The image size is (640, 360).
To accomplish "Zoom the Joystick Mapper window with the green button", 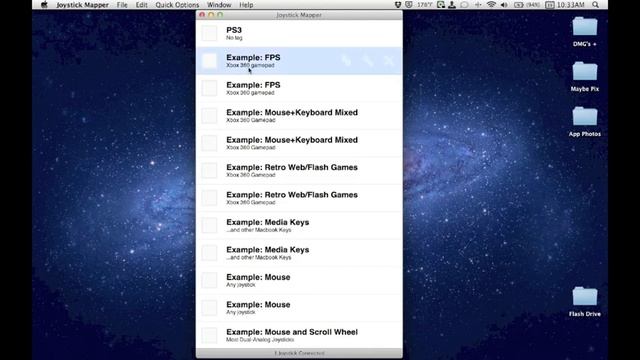I will tap(220, 15).
